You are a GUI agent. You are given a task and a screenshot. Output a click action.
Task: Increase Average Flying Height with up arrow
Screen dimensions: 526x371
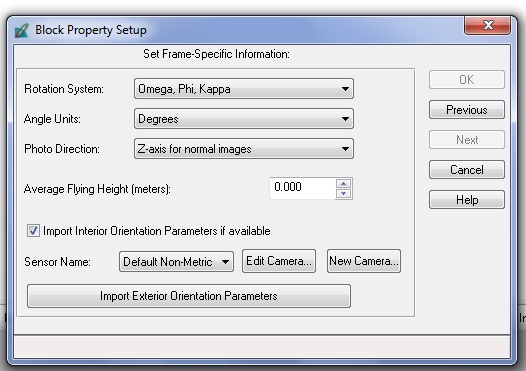click(x=344, y=183)
